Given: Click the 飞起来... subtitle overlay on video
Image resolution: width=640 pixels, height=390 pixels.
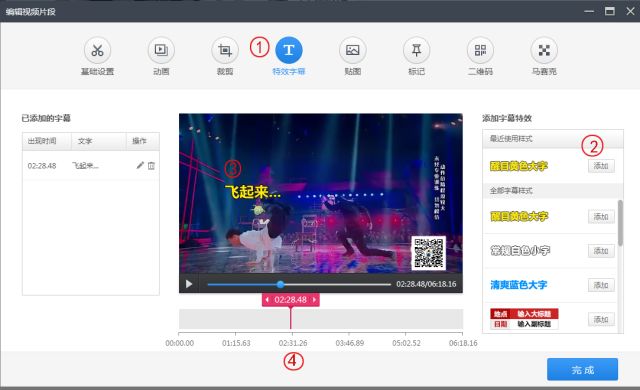Looking at the screenshot, I should coord(253,192).
